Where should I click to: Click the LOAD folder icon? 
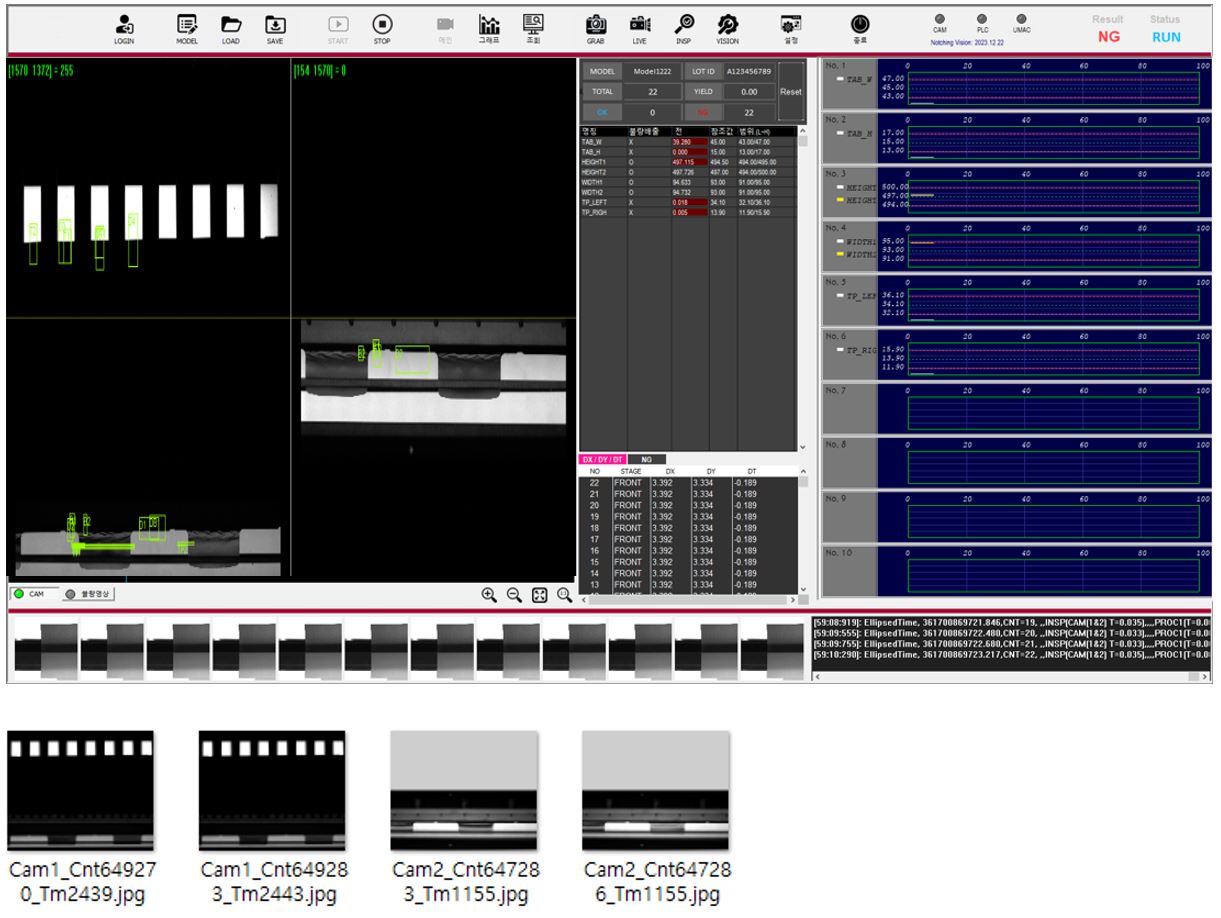coord(231,27)
